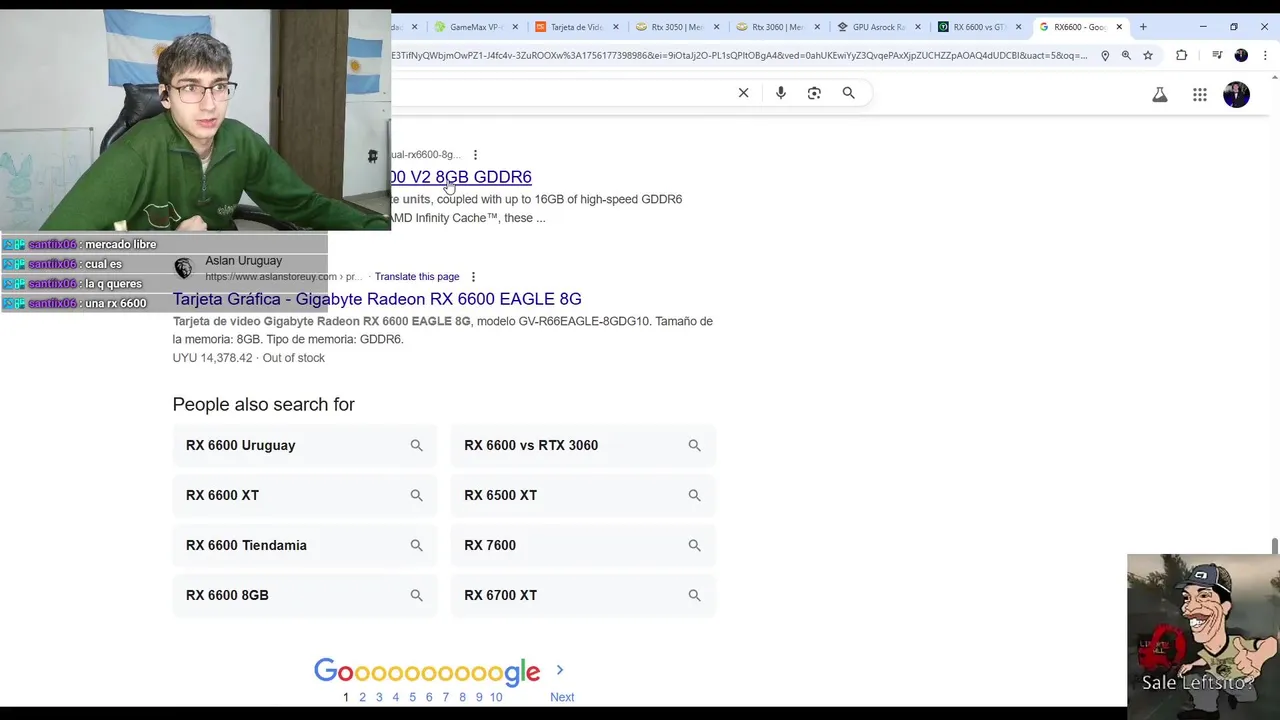This screenshot has height=720, width=1280.
Task: Open a new browser tab
Action: (x=1143, y=27)
